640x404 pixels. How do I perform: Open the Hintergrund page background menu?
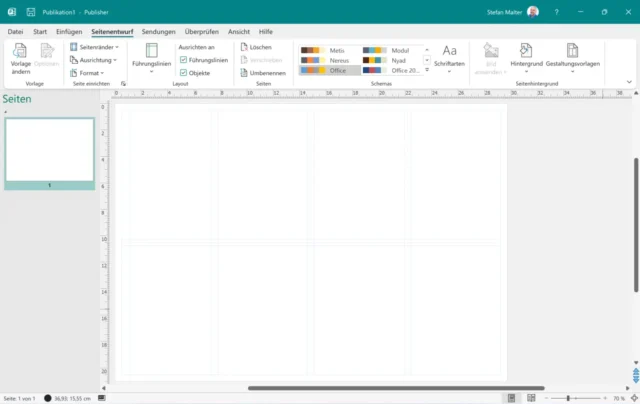(x=526, y=56)
